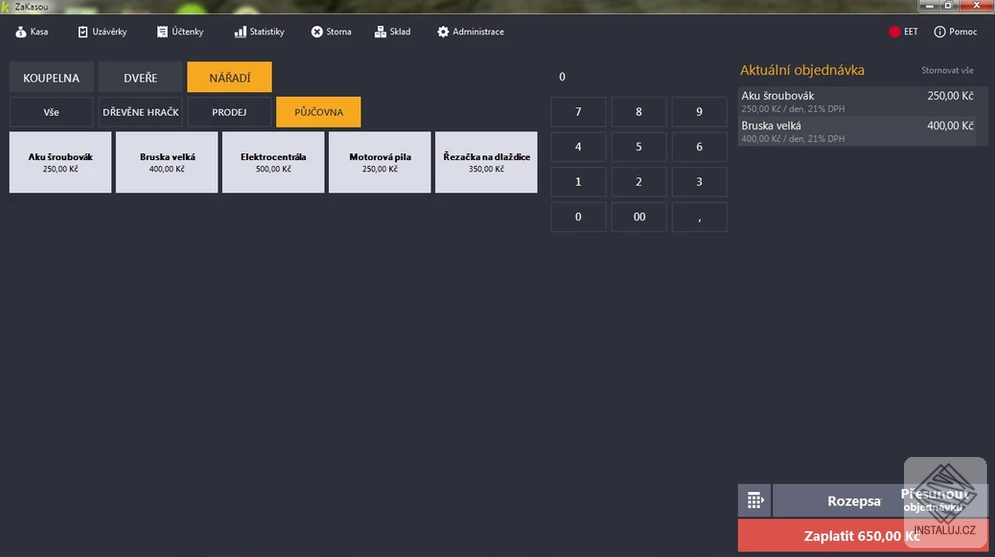
Task: Tap keypad number 7
Action: pos(578,112)
